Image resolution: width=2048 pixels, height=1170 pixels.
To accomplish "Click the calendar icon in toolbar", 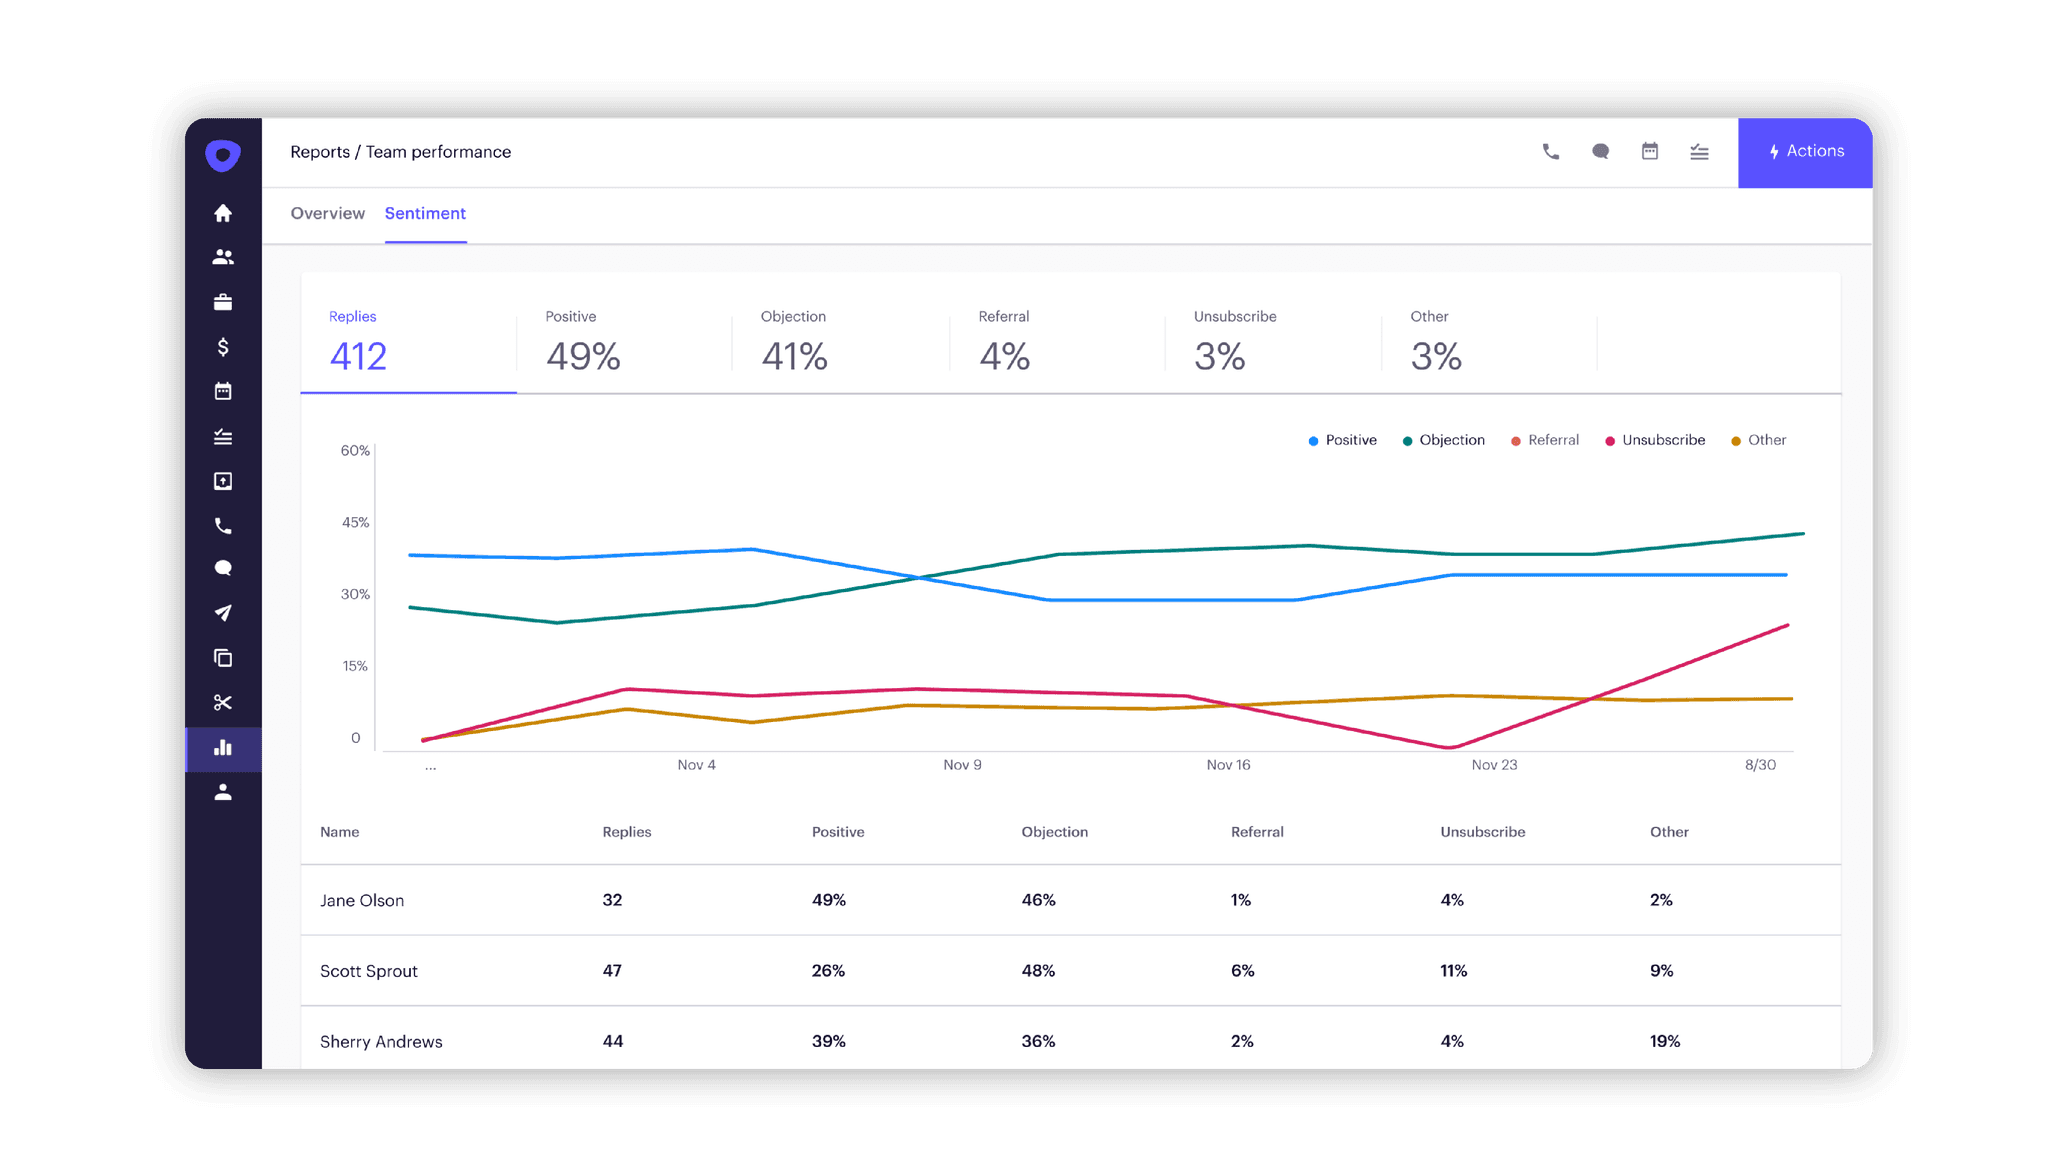I will point(1649,150).
